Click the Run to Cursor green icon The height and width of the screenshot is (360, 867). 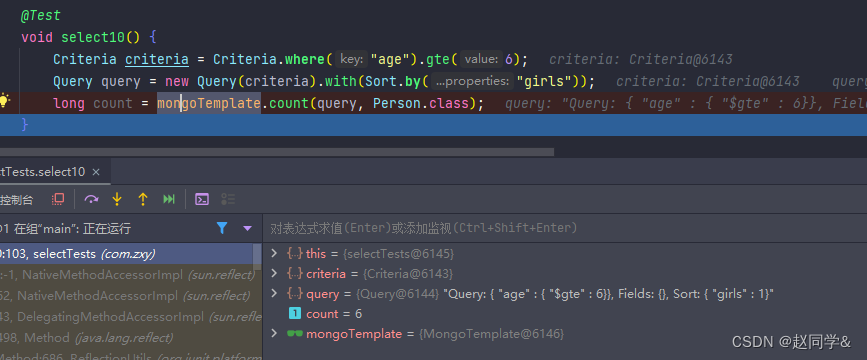(169, 199)
